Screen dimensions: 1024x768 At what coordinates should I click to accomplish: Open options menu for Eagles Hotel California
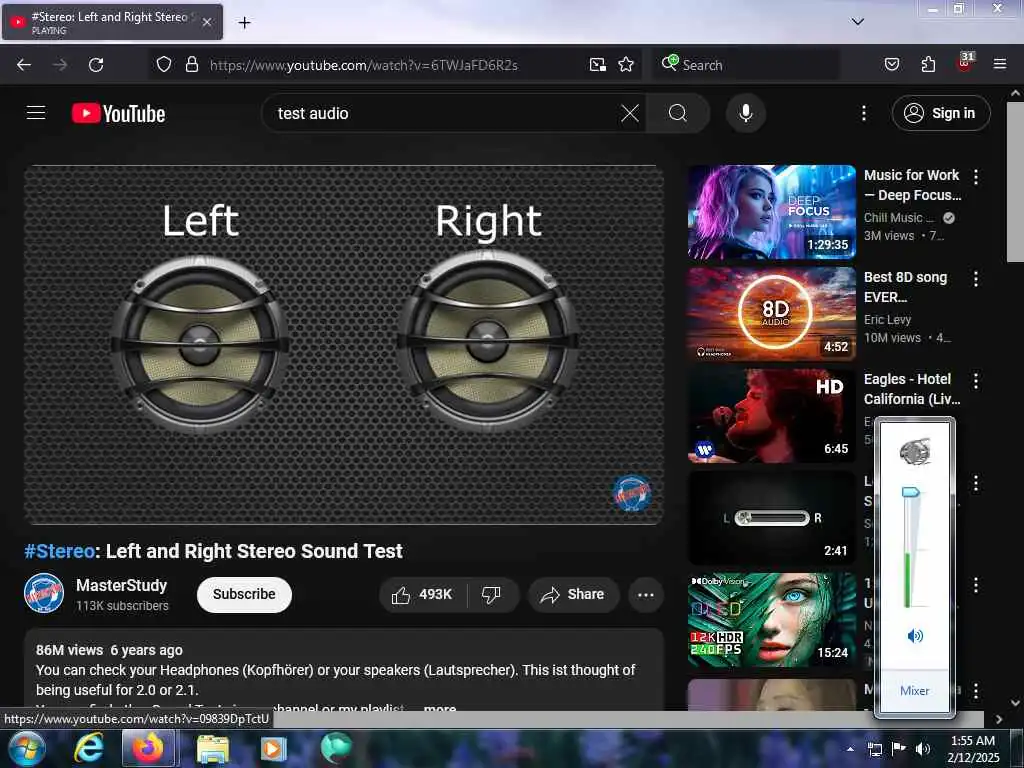976,381
